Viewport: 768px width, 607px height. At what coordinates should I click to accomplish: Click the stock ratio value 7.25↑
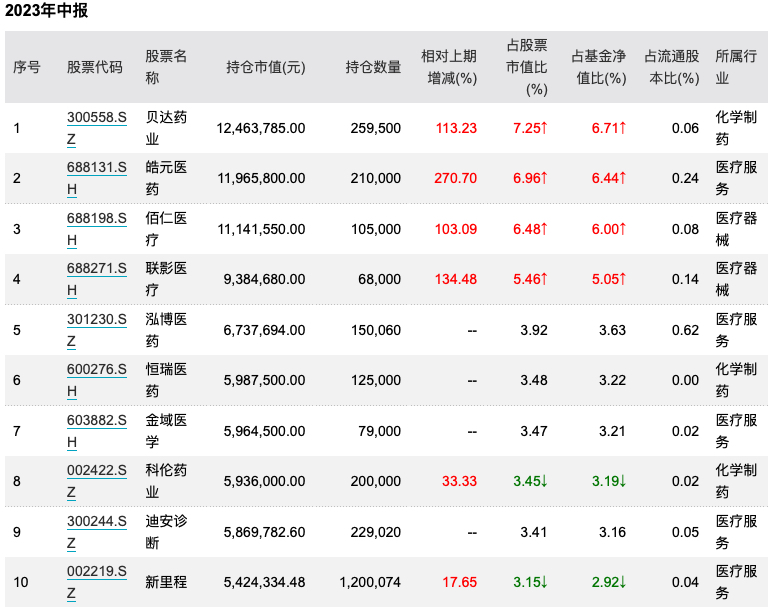pos(530,128)
